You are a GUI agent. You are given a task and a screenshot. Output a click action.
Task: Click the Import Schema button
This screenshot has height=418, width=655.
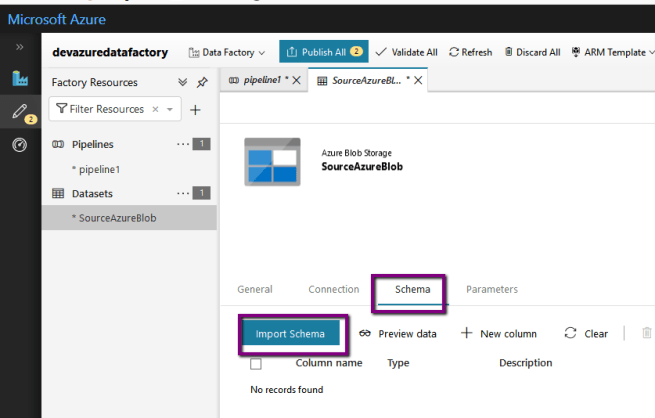pyautogui.click(x=290, y=334)
